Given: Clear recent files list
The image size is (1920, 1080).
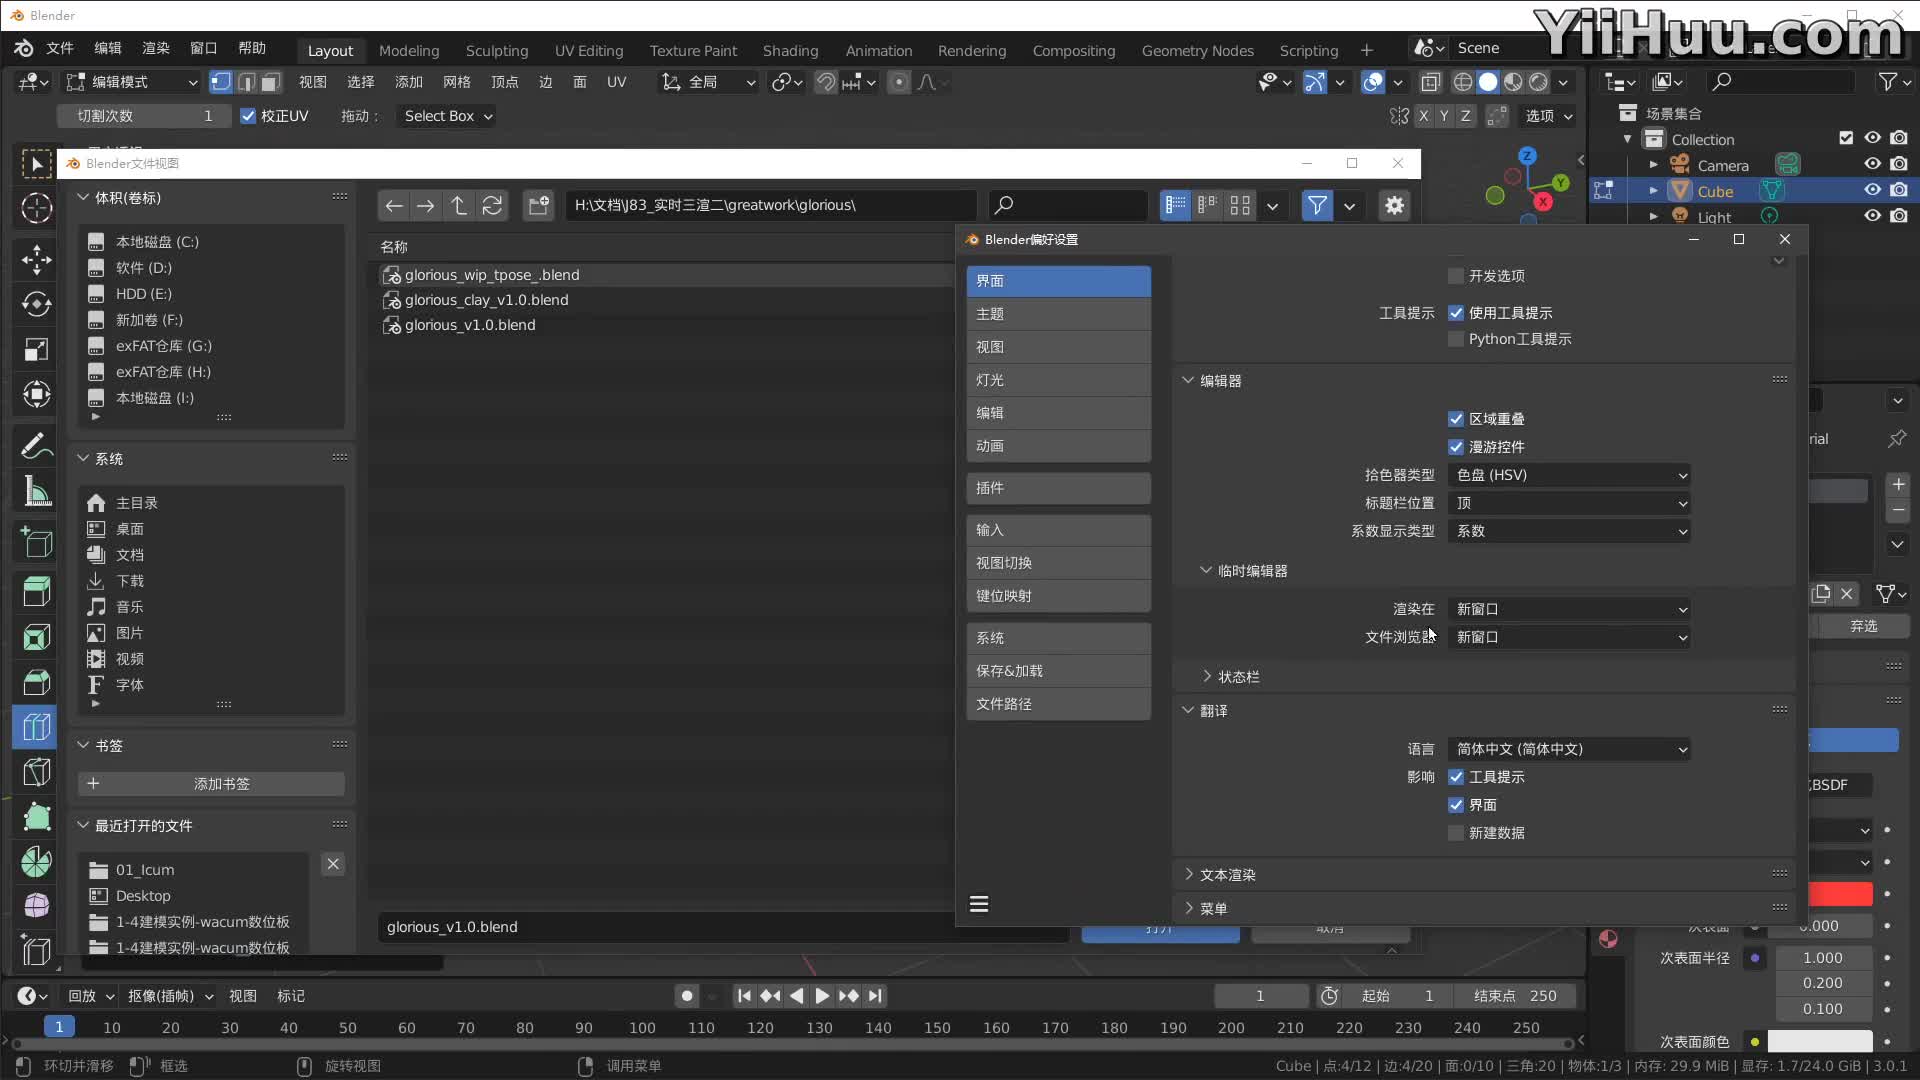Looking at the screenshot, I should pyautogui.click(x=333, y=864).
